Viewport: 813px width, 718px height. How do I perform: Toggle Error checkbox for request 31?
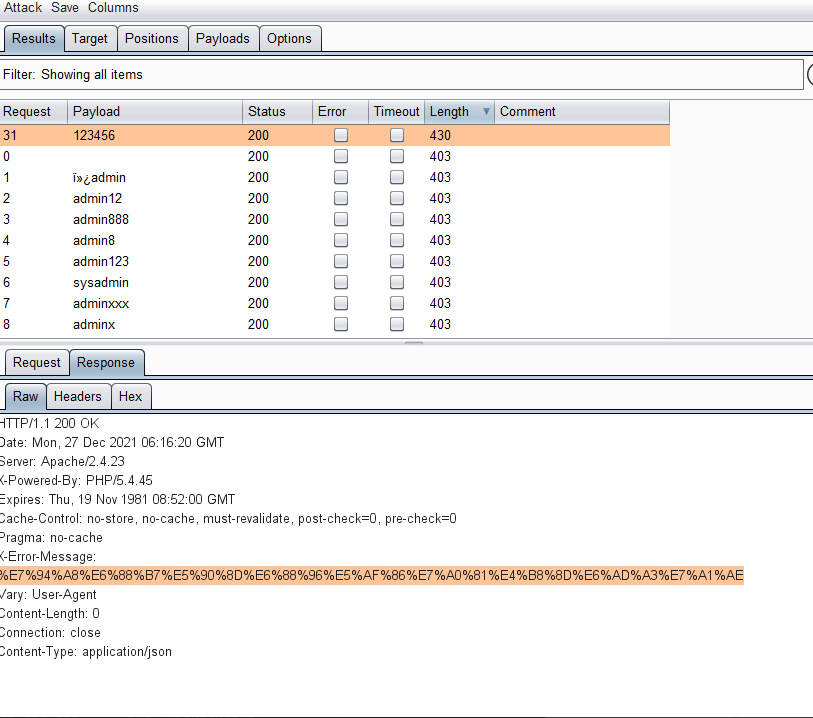(341, 135)
